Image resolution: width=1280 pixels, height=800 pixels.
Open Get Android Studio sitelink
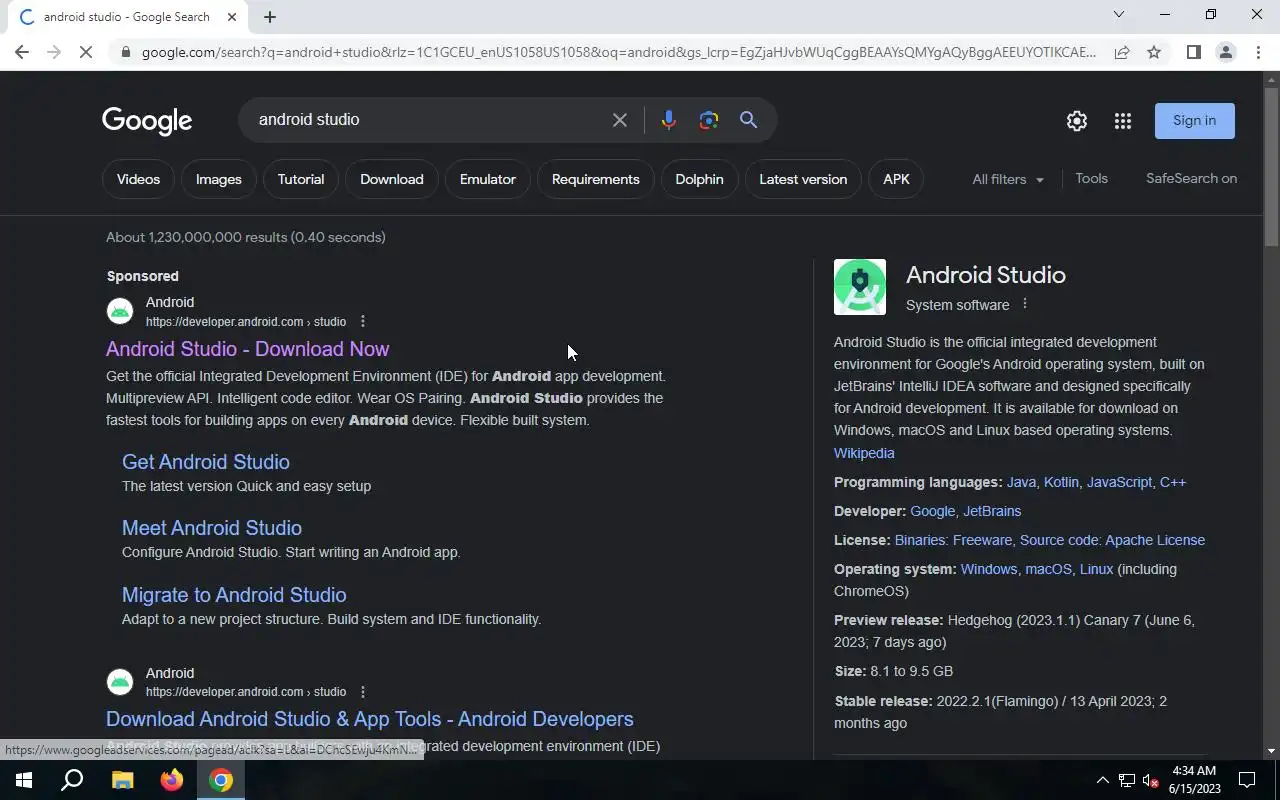pos(206,462)
